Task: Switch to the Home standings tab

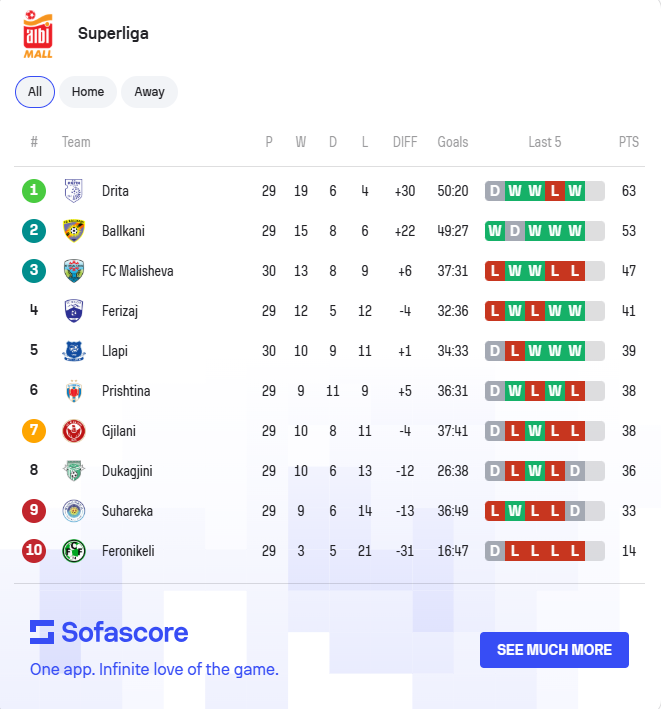Action: (88, 92)
